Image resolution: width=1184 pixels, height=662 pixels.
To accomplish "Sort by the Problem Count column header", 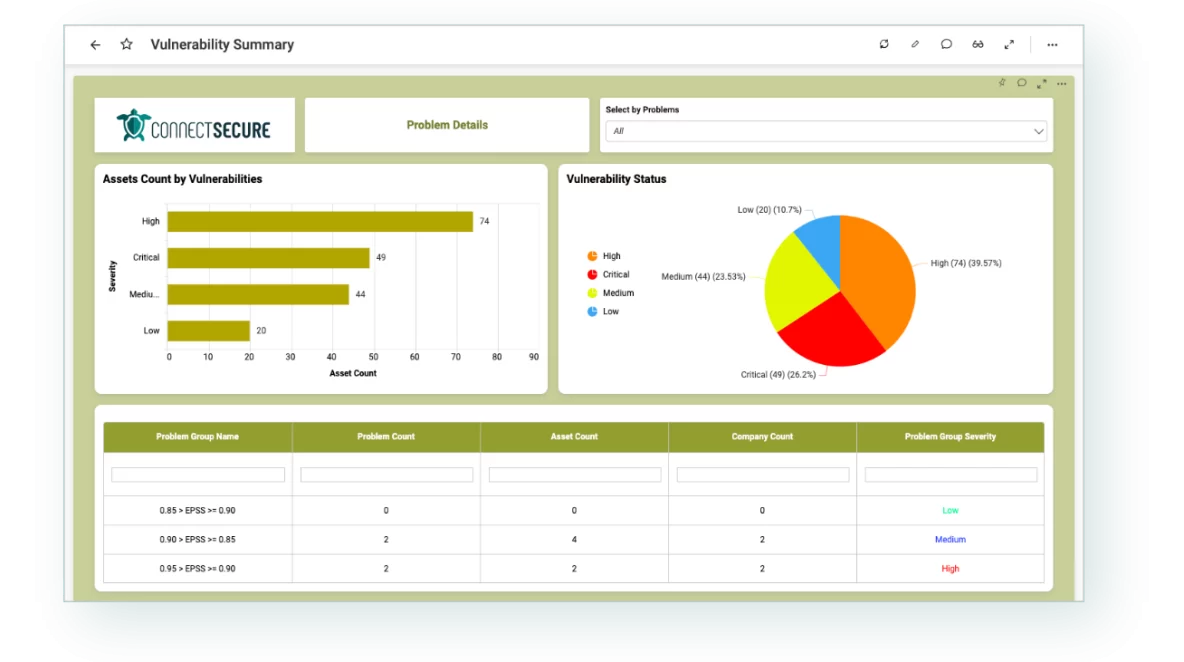I will pos(386,437).
